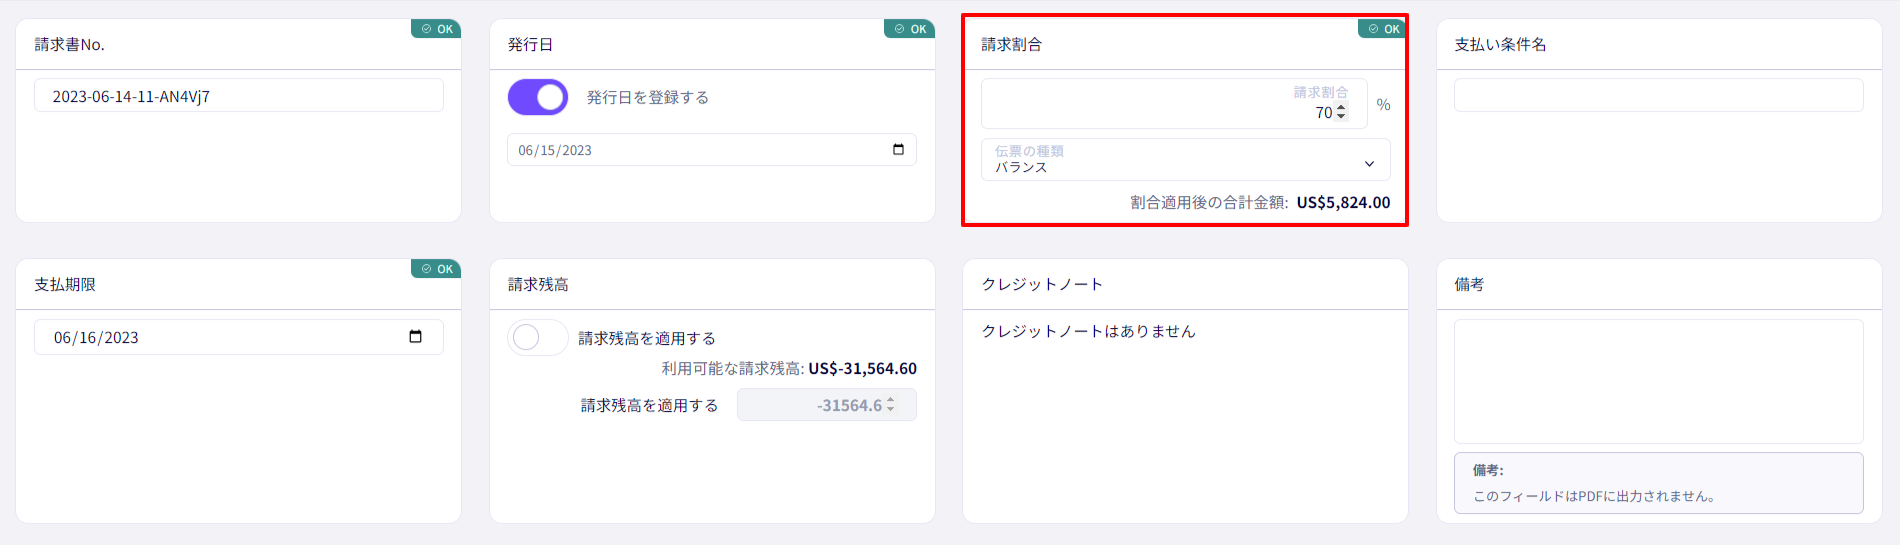This screenshot has height=545, width=1900.
Task: Open calendar picker for 発行日 date
Action: click(898, 150)
